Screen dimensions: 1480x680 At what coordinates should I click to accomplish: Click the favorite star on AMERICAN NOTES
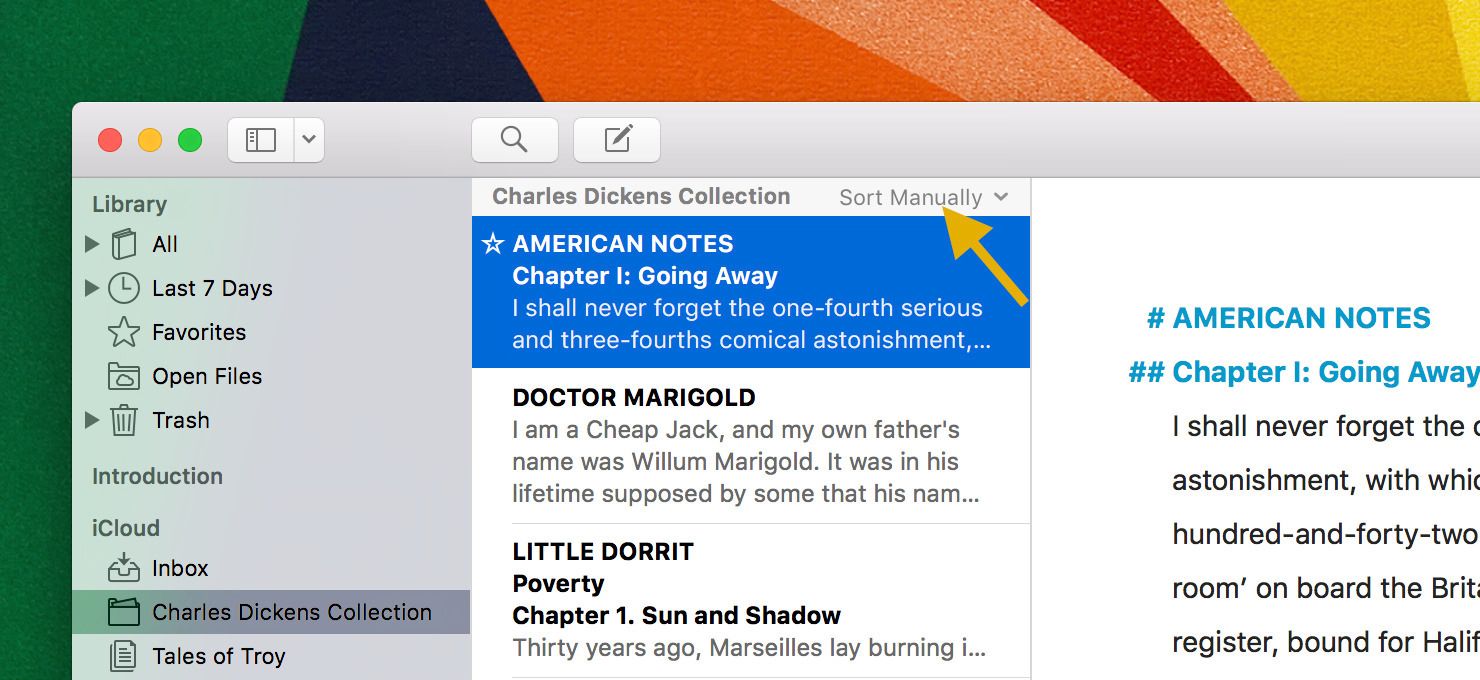coord(492,244)
